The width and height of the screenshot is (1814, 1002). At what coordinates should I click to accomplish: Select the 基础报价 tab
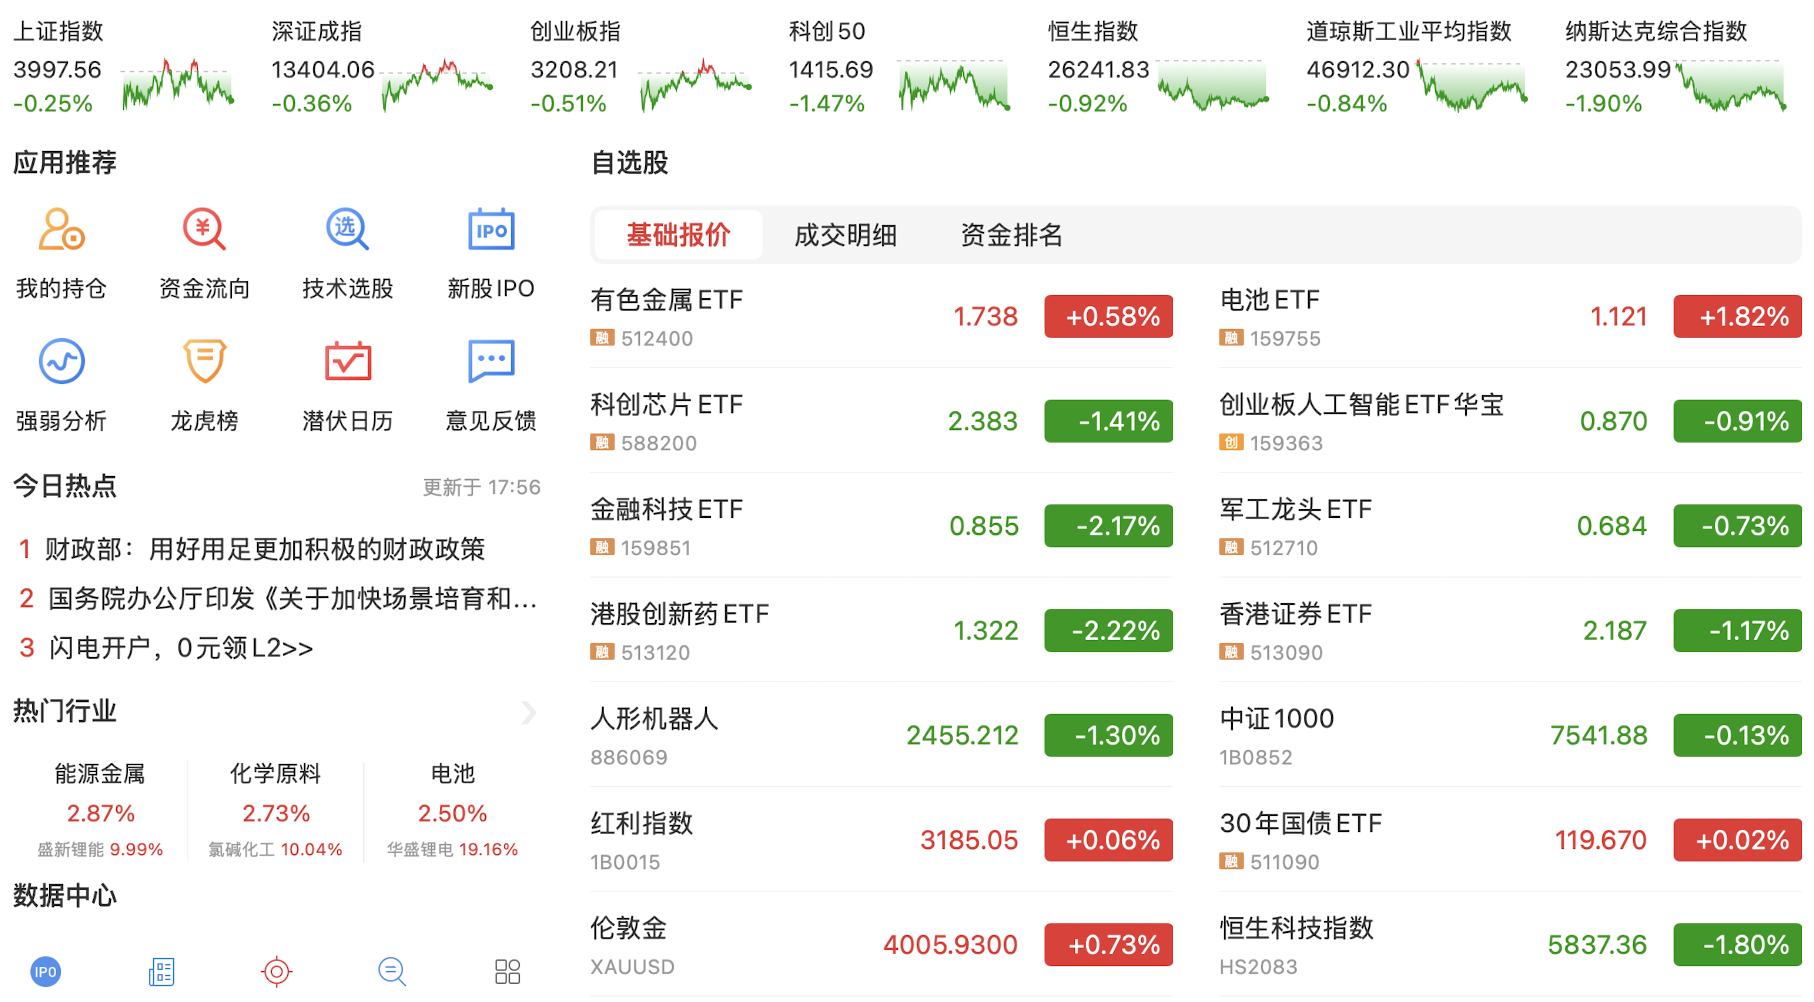pyautogui.click(x=678, y=235)
